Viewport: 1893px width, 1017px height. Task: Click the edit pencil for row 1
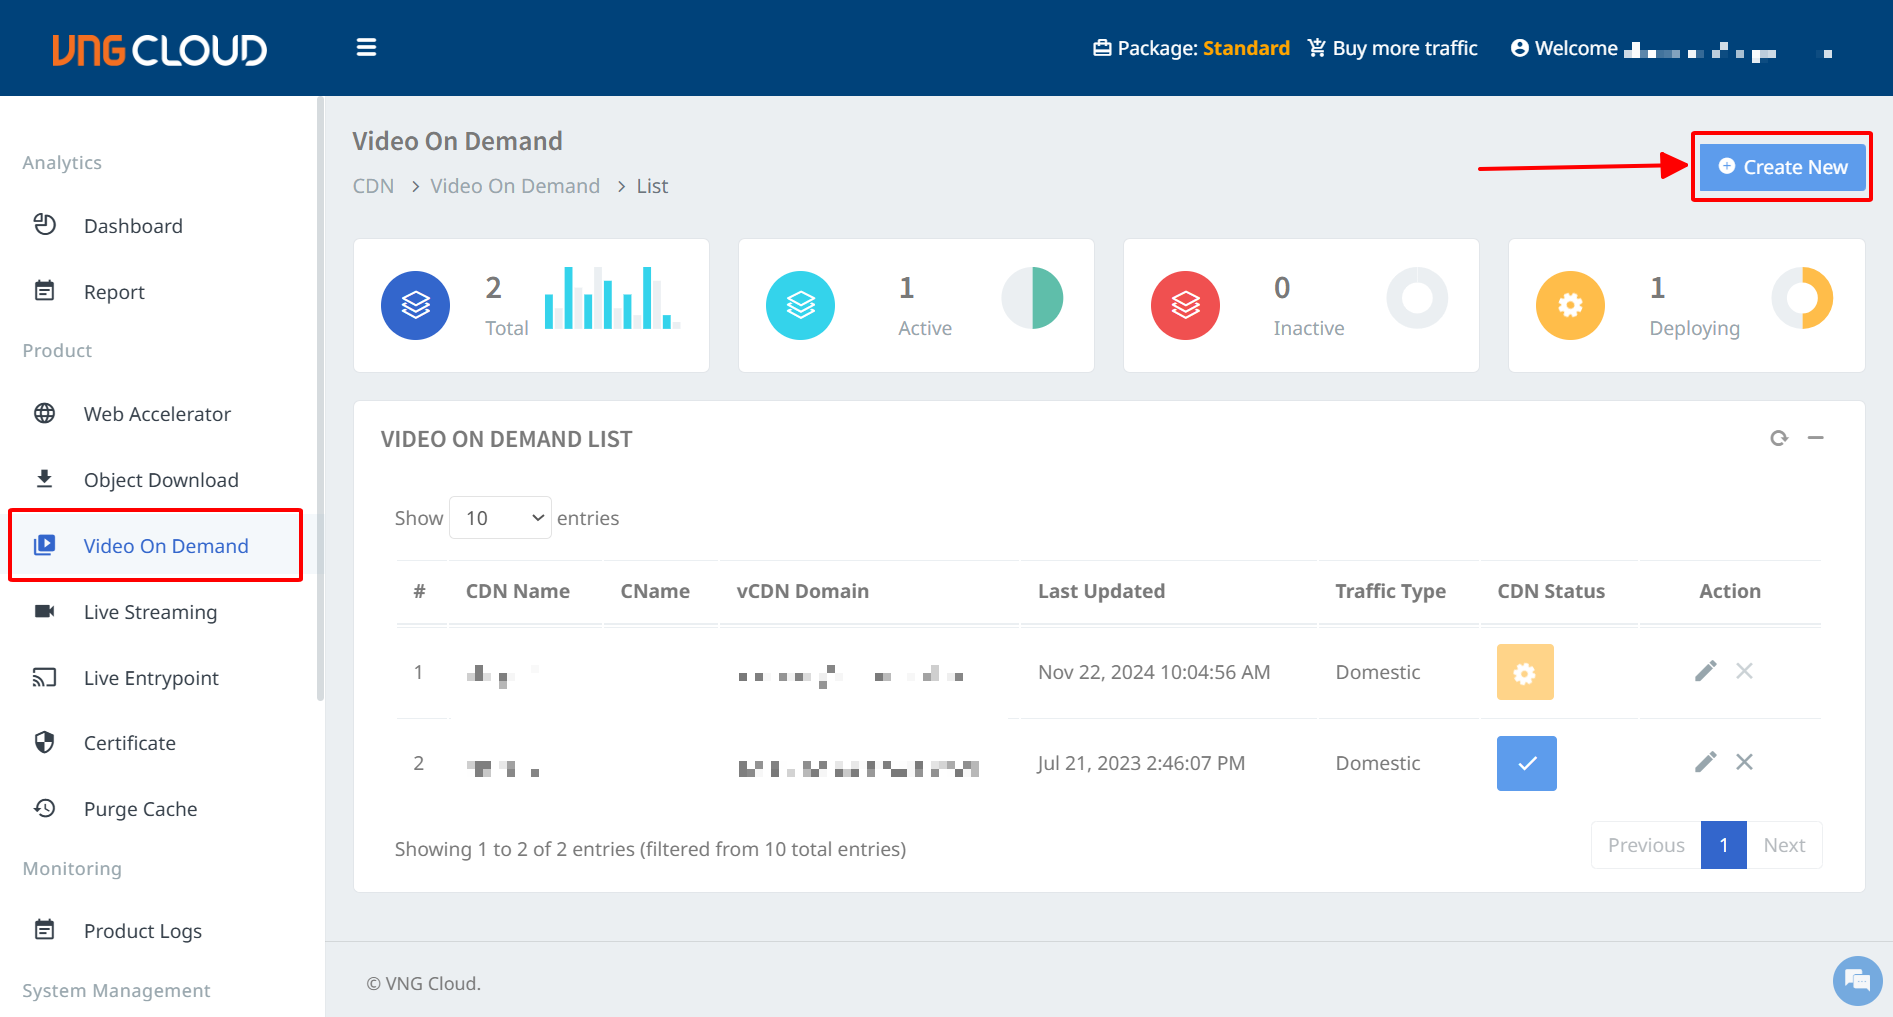[x=1705, y=671]
